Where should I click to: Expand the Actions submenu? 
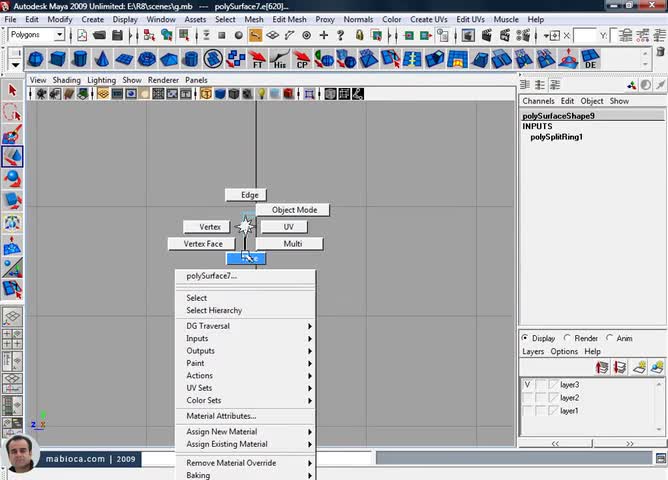(245, 375)
